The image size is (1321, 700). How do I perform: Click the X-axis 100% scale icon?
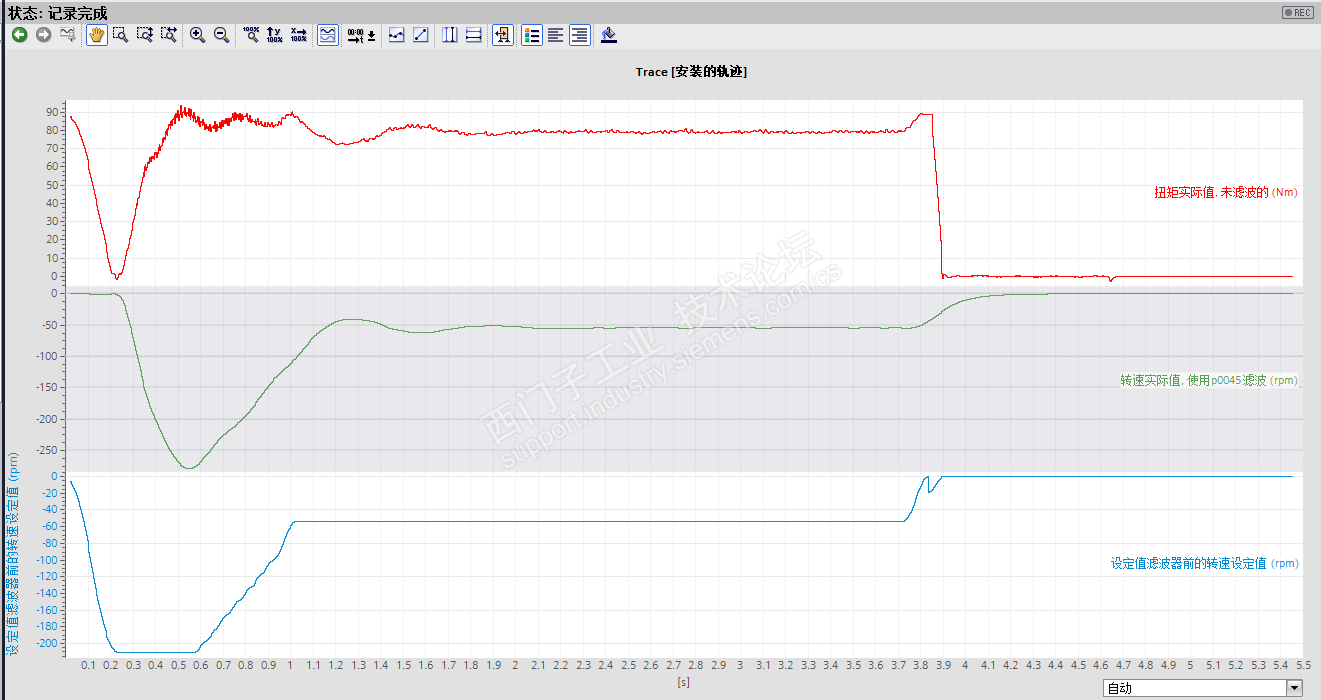299,35
